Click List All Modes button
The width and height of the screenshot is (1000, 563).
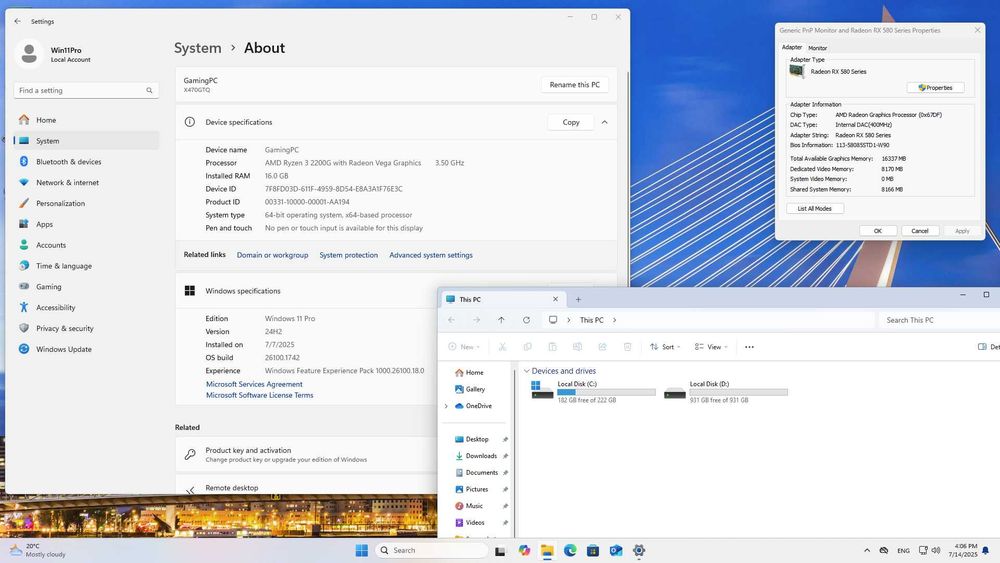[x=815, y=208]
